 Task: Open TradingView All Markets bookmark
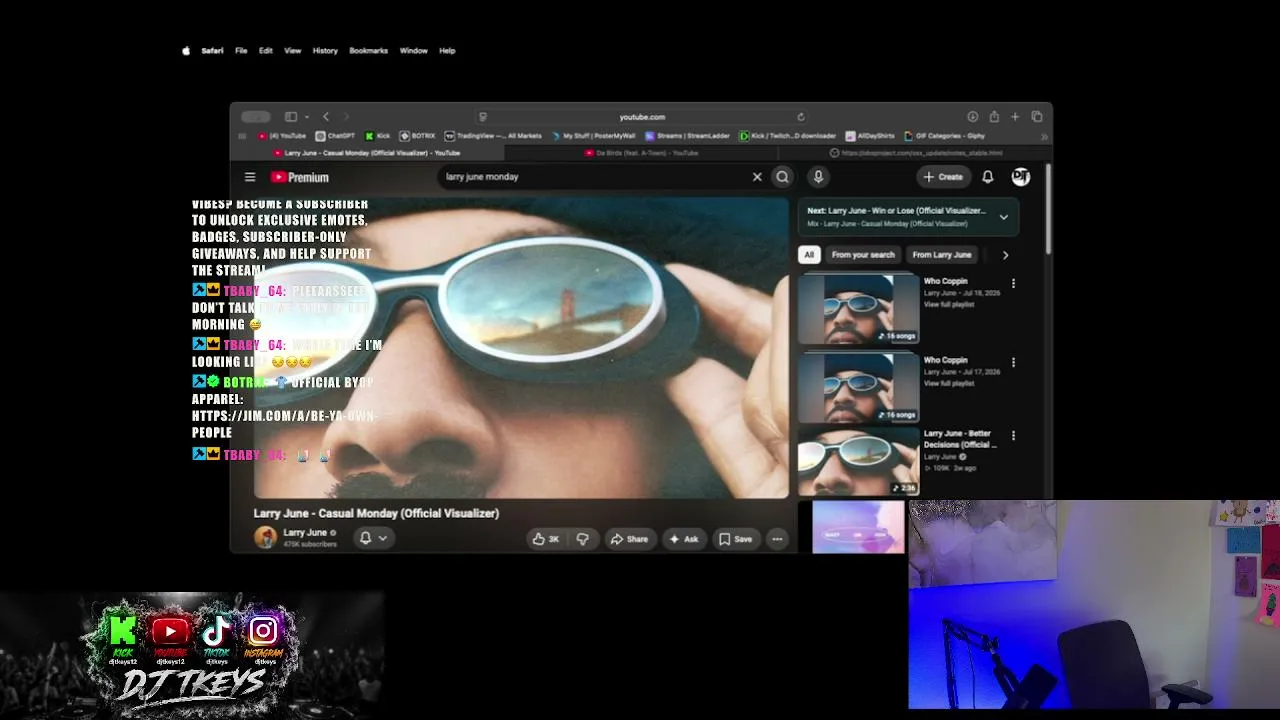(493, 136)
